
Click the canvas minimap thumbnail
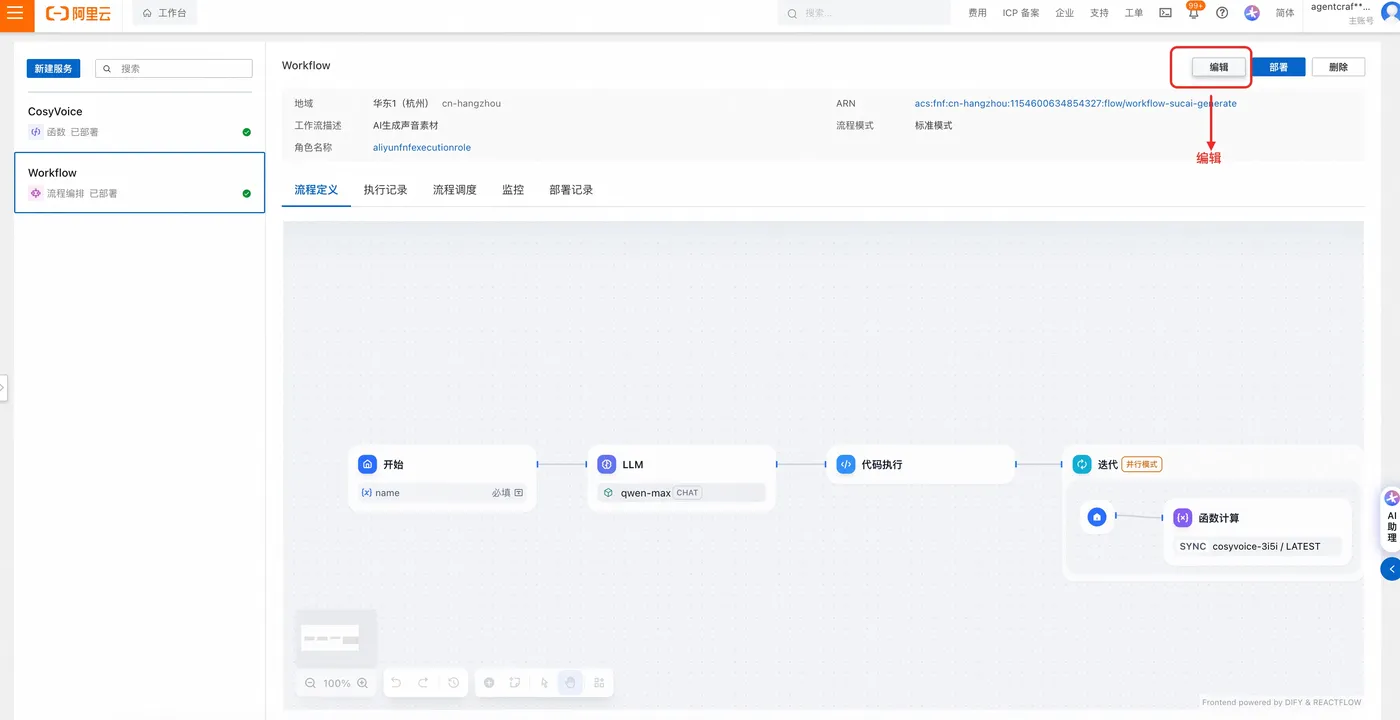[x=336, y=638]
